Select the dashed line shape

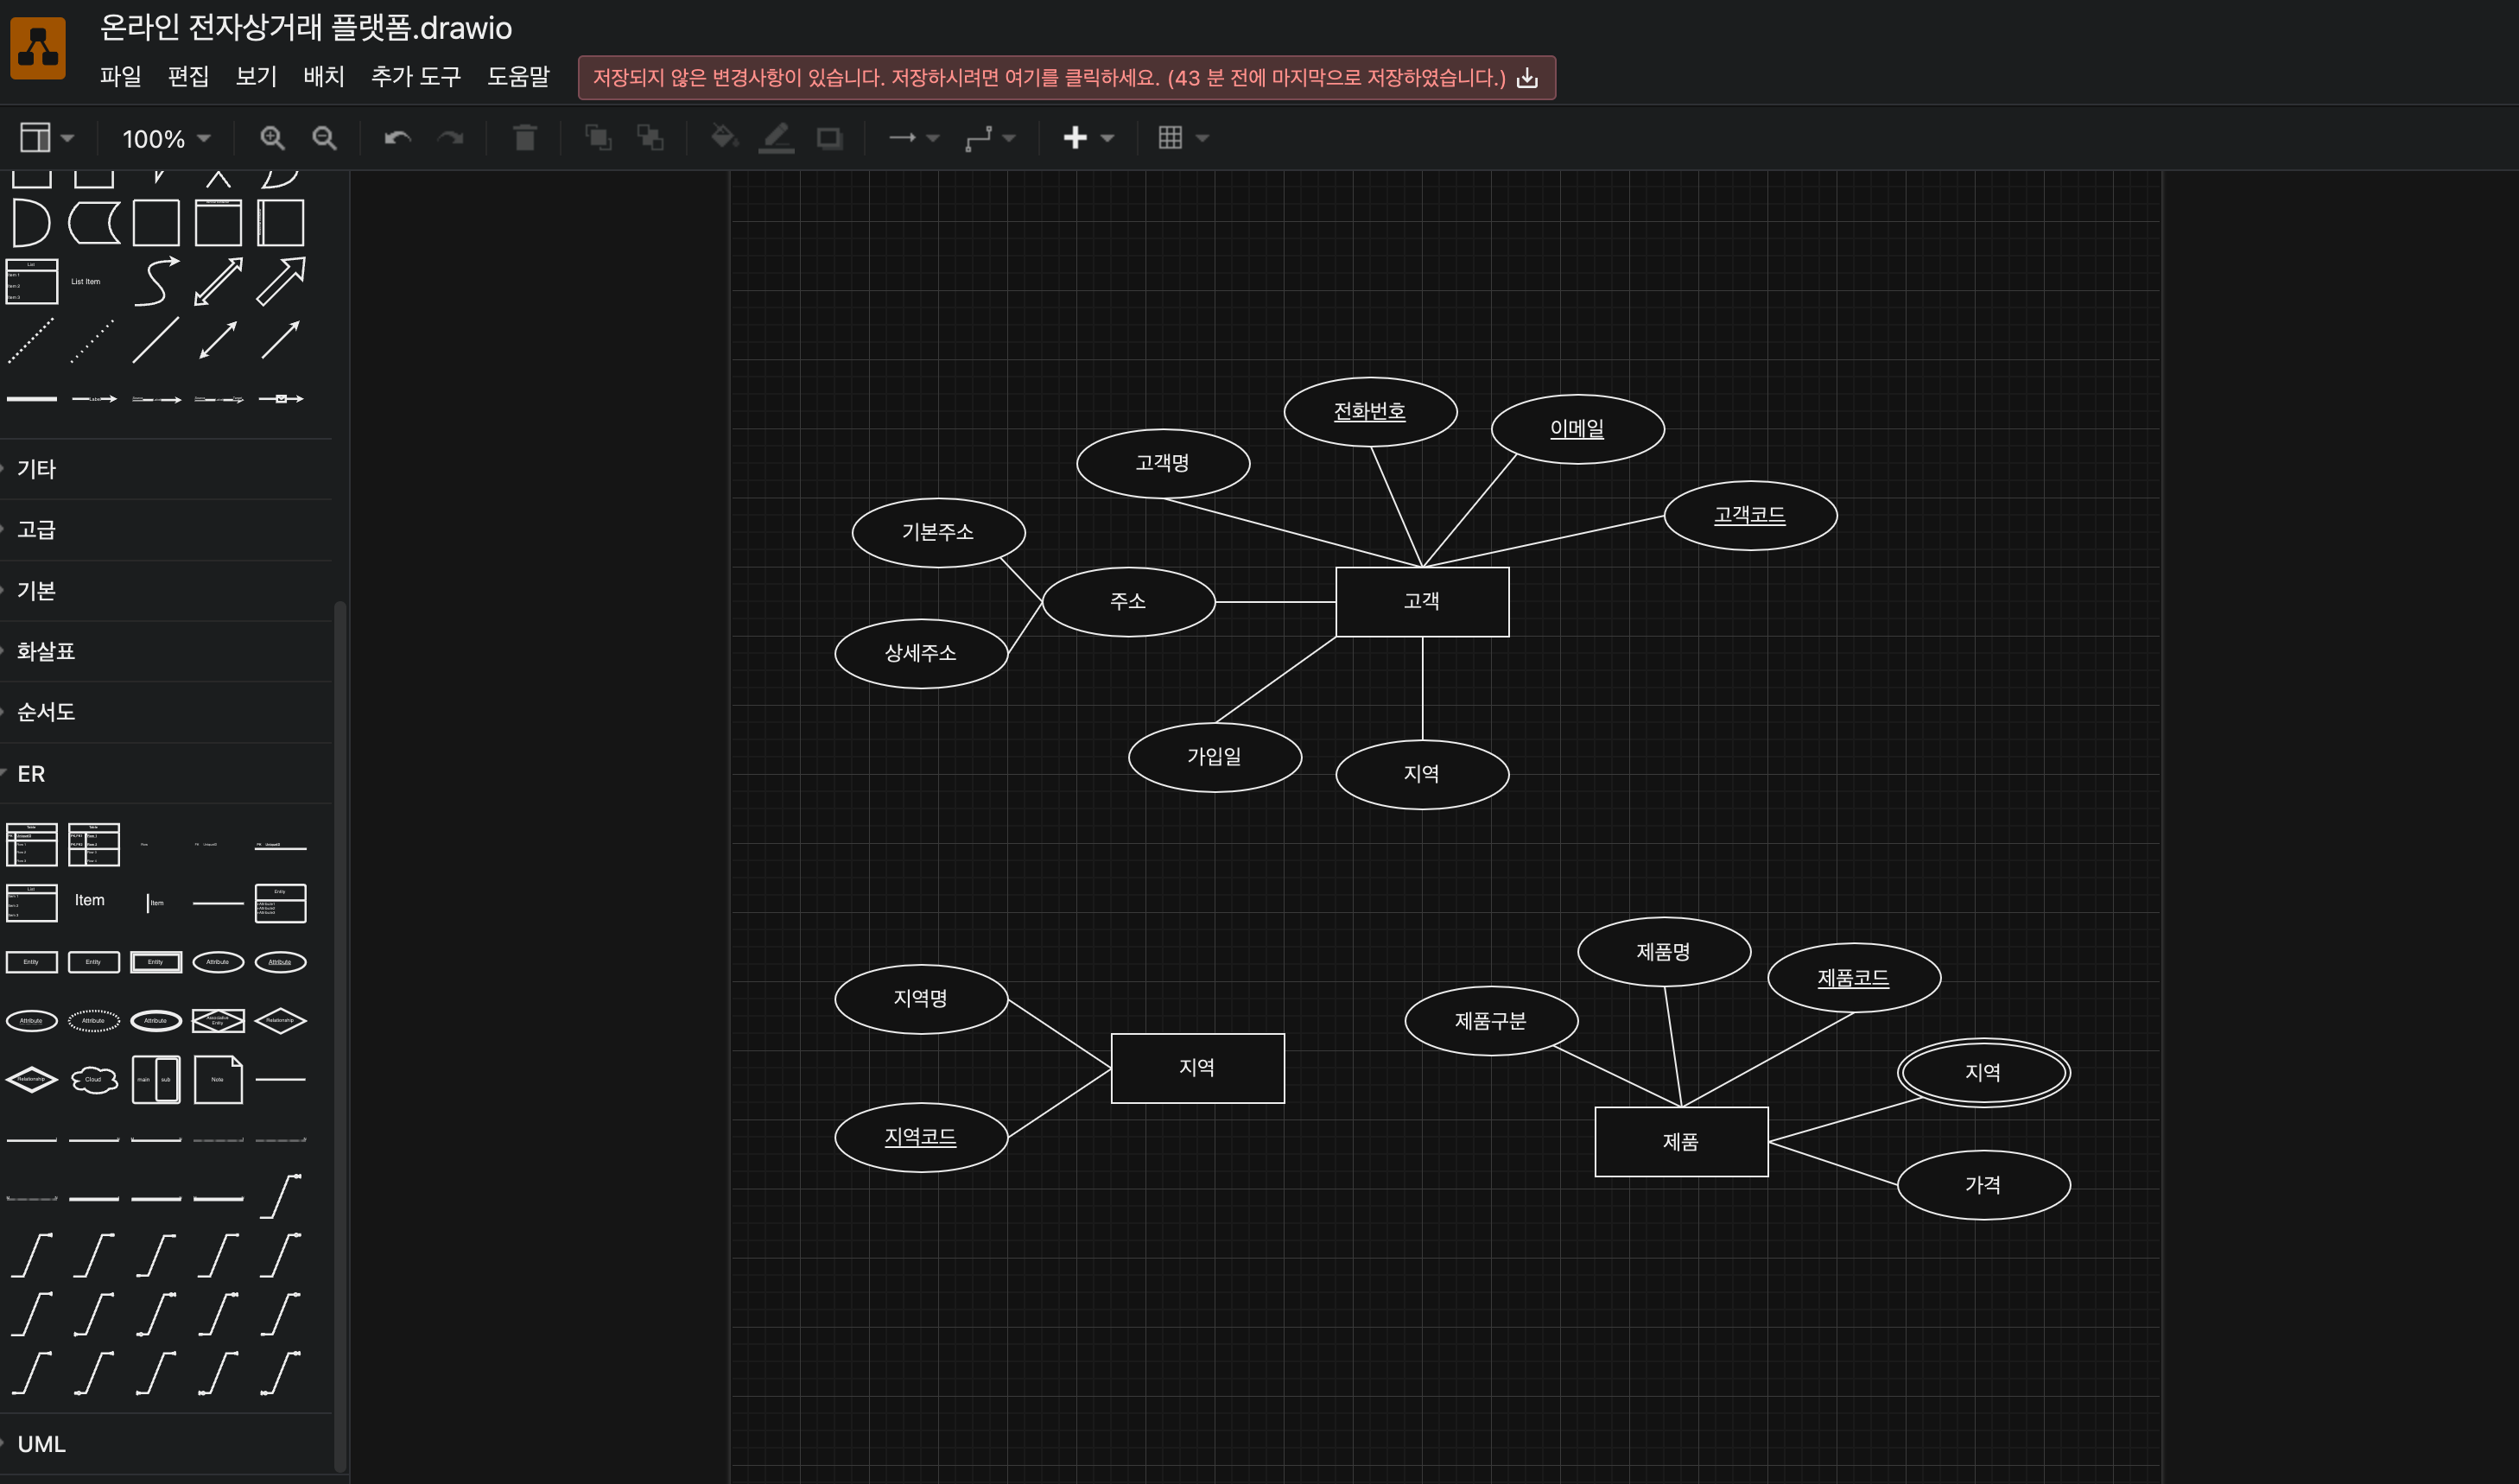coord(31,341)
